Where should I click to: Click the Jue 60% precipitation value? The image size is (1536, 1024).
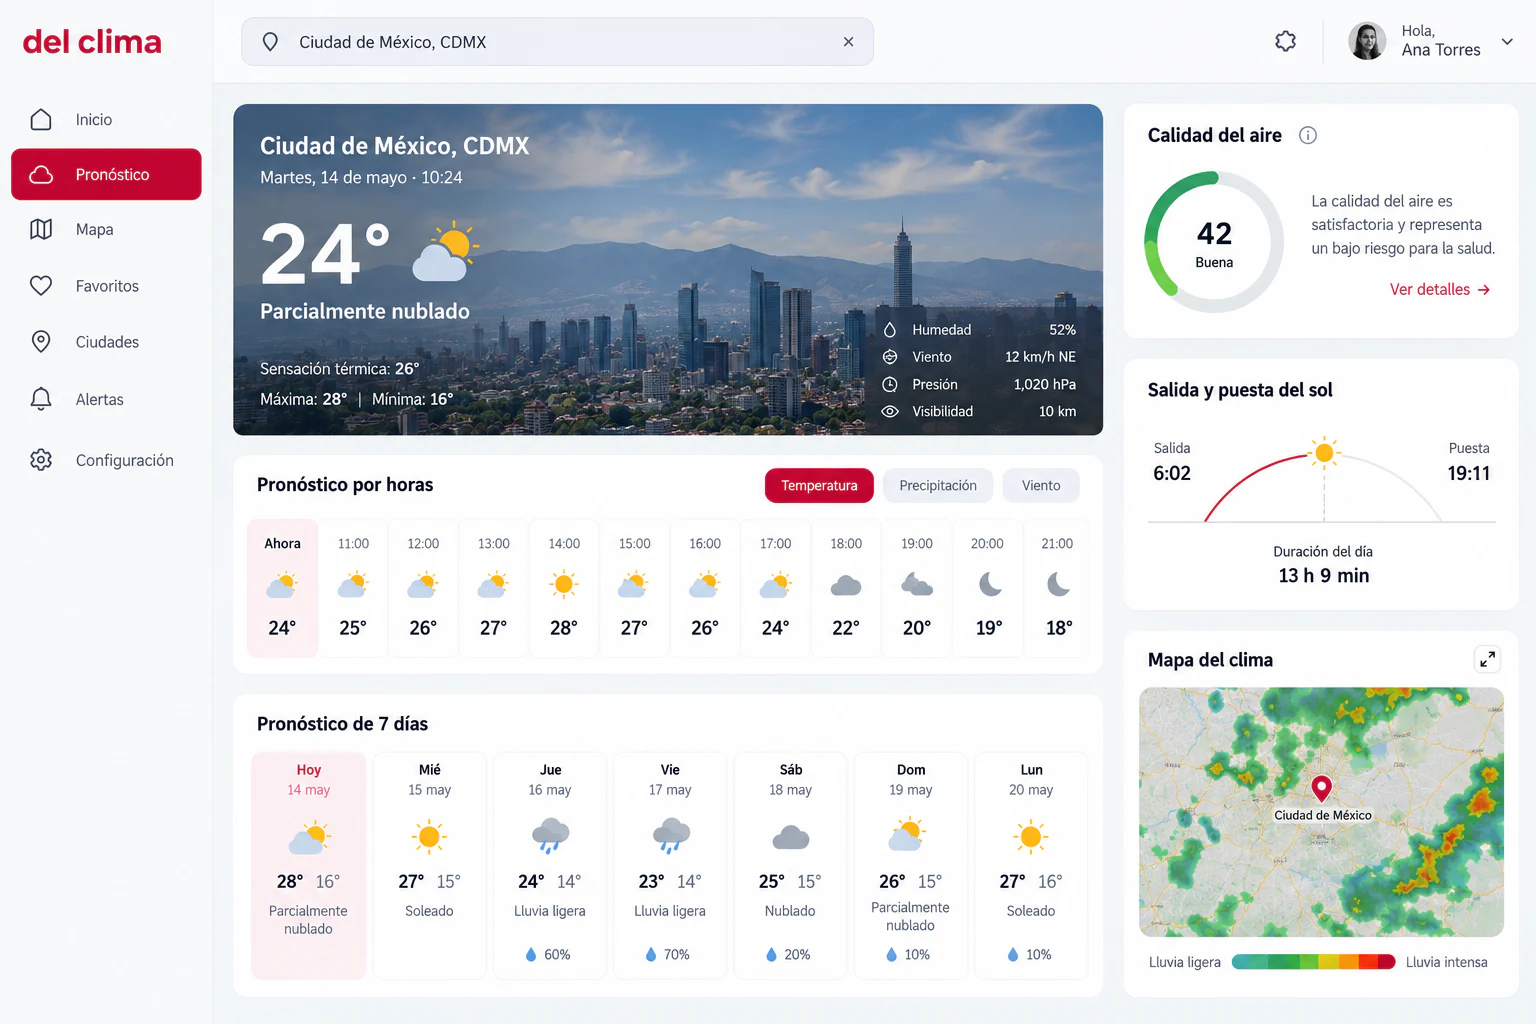tap(557, 955)
